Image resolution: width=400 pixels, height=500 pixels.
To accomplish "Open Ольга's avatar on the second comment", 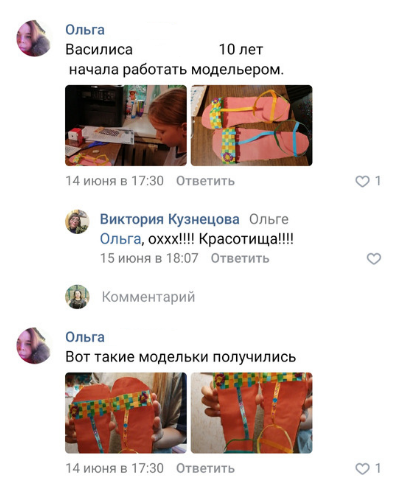I will [x=33, y=345].
